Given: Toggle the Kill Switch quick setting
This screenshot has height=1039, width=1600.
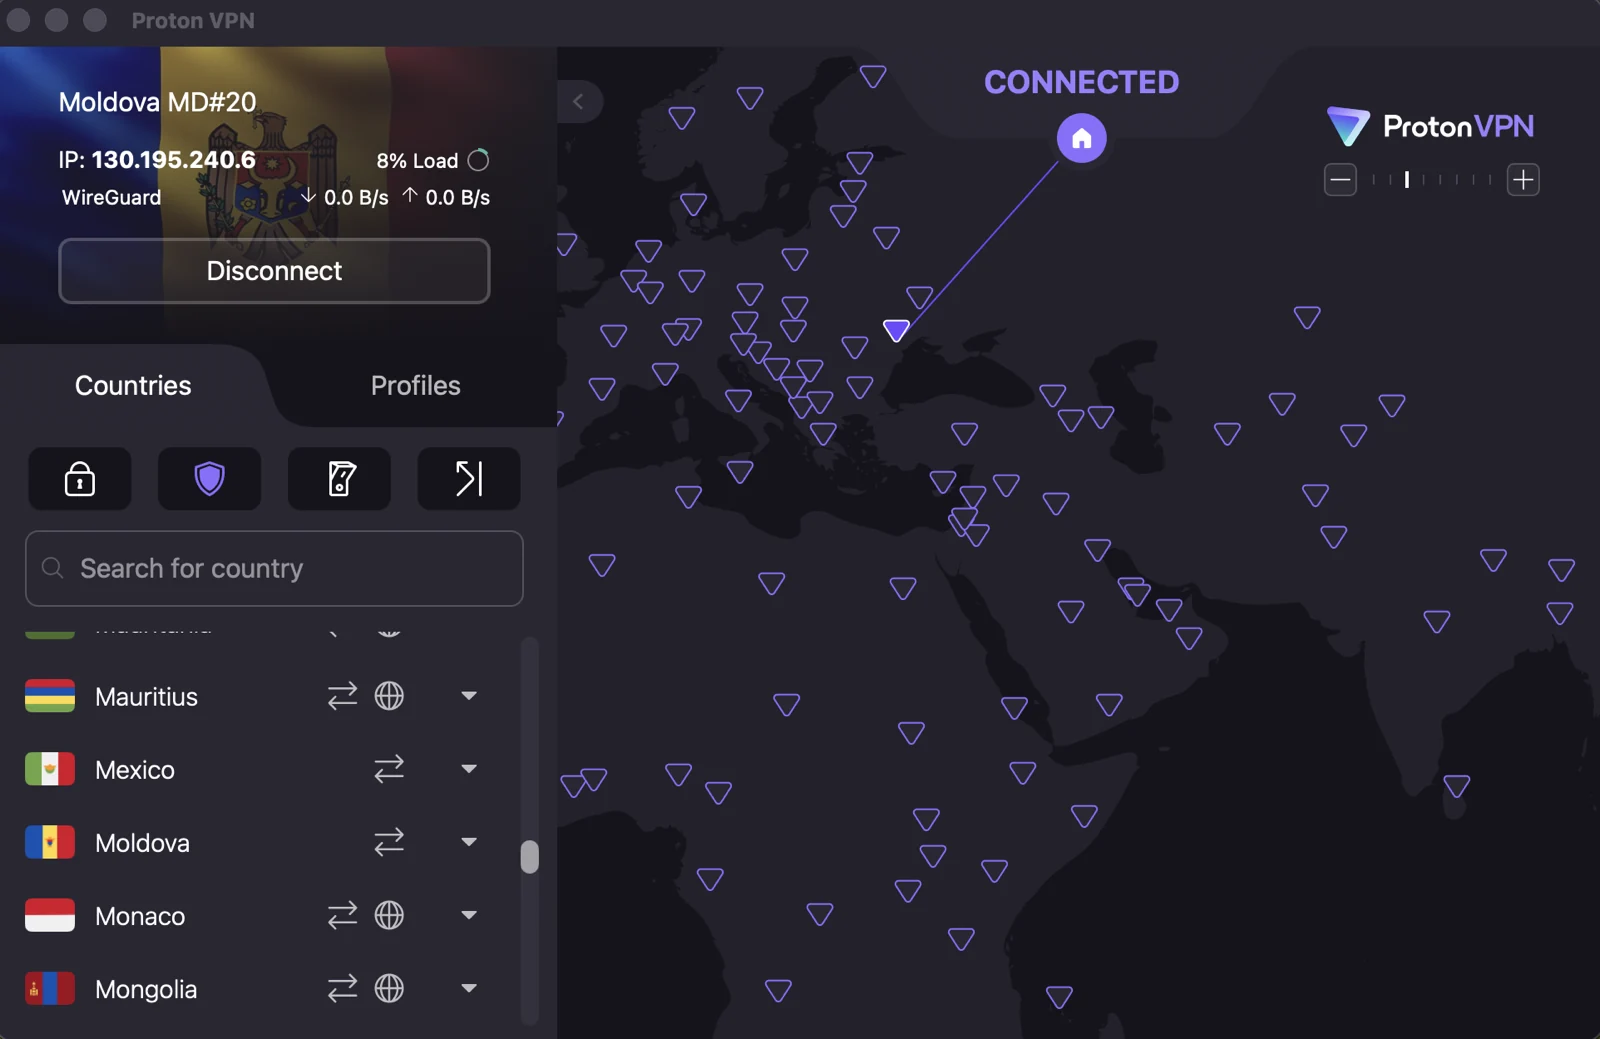Looking at the screenshot, I should (x=339, y=479).
